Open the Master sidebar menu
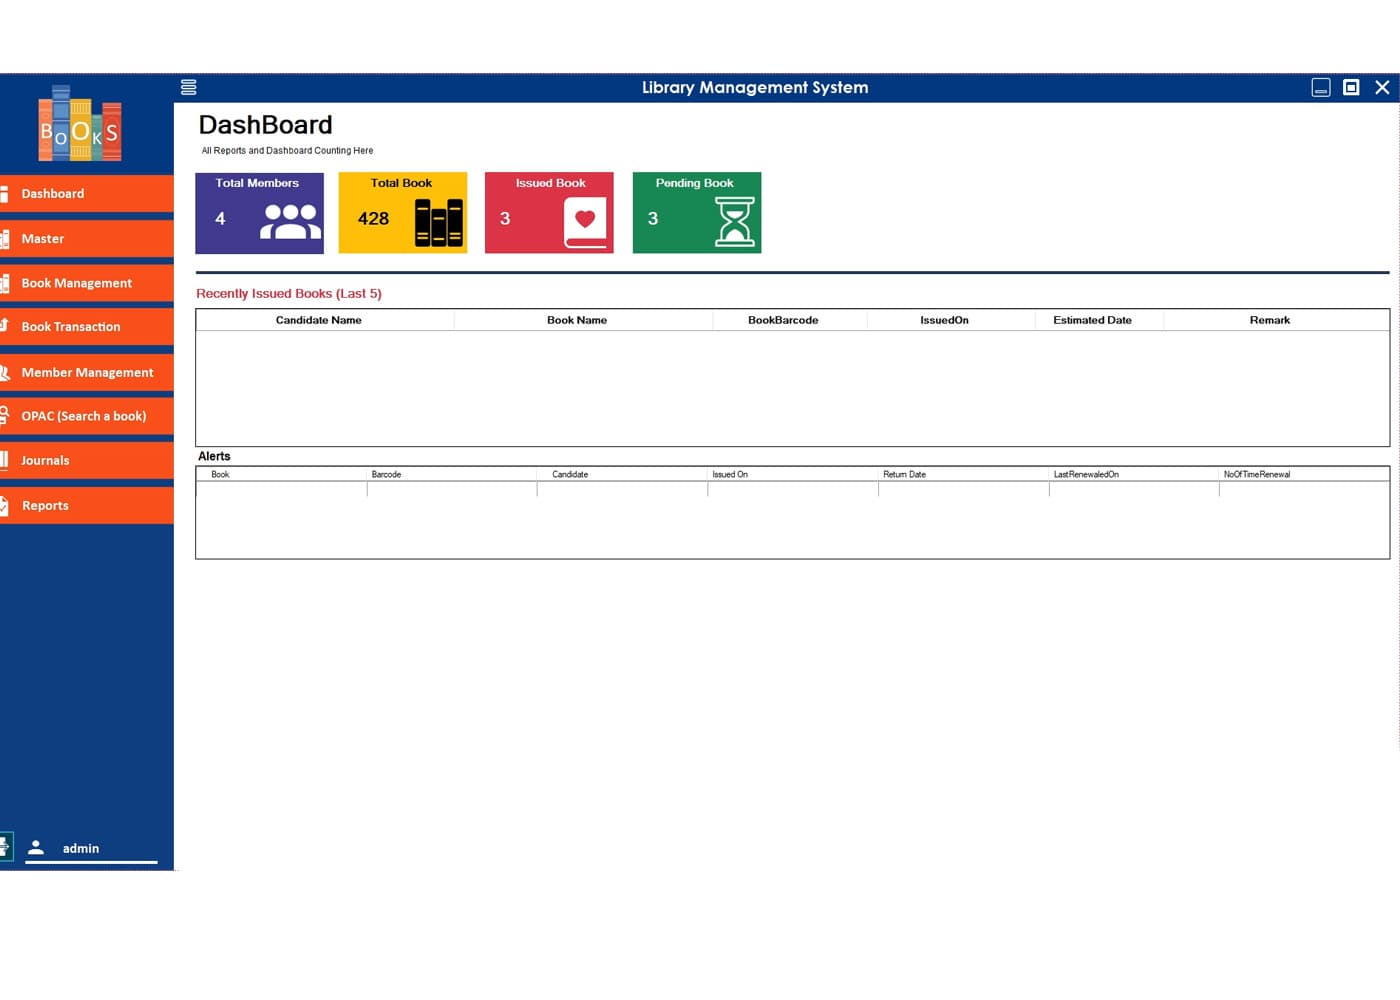 pos(87,239)
